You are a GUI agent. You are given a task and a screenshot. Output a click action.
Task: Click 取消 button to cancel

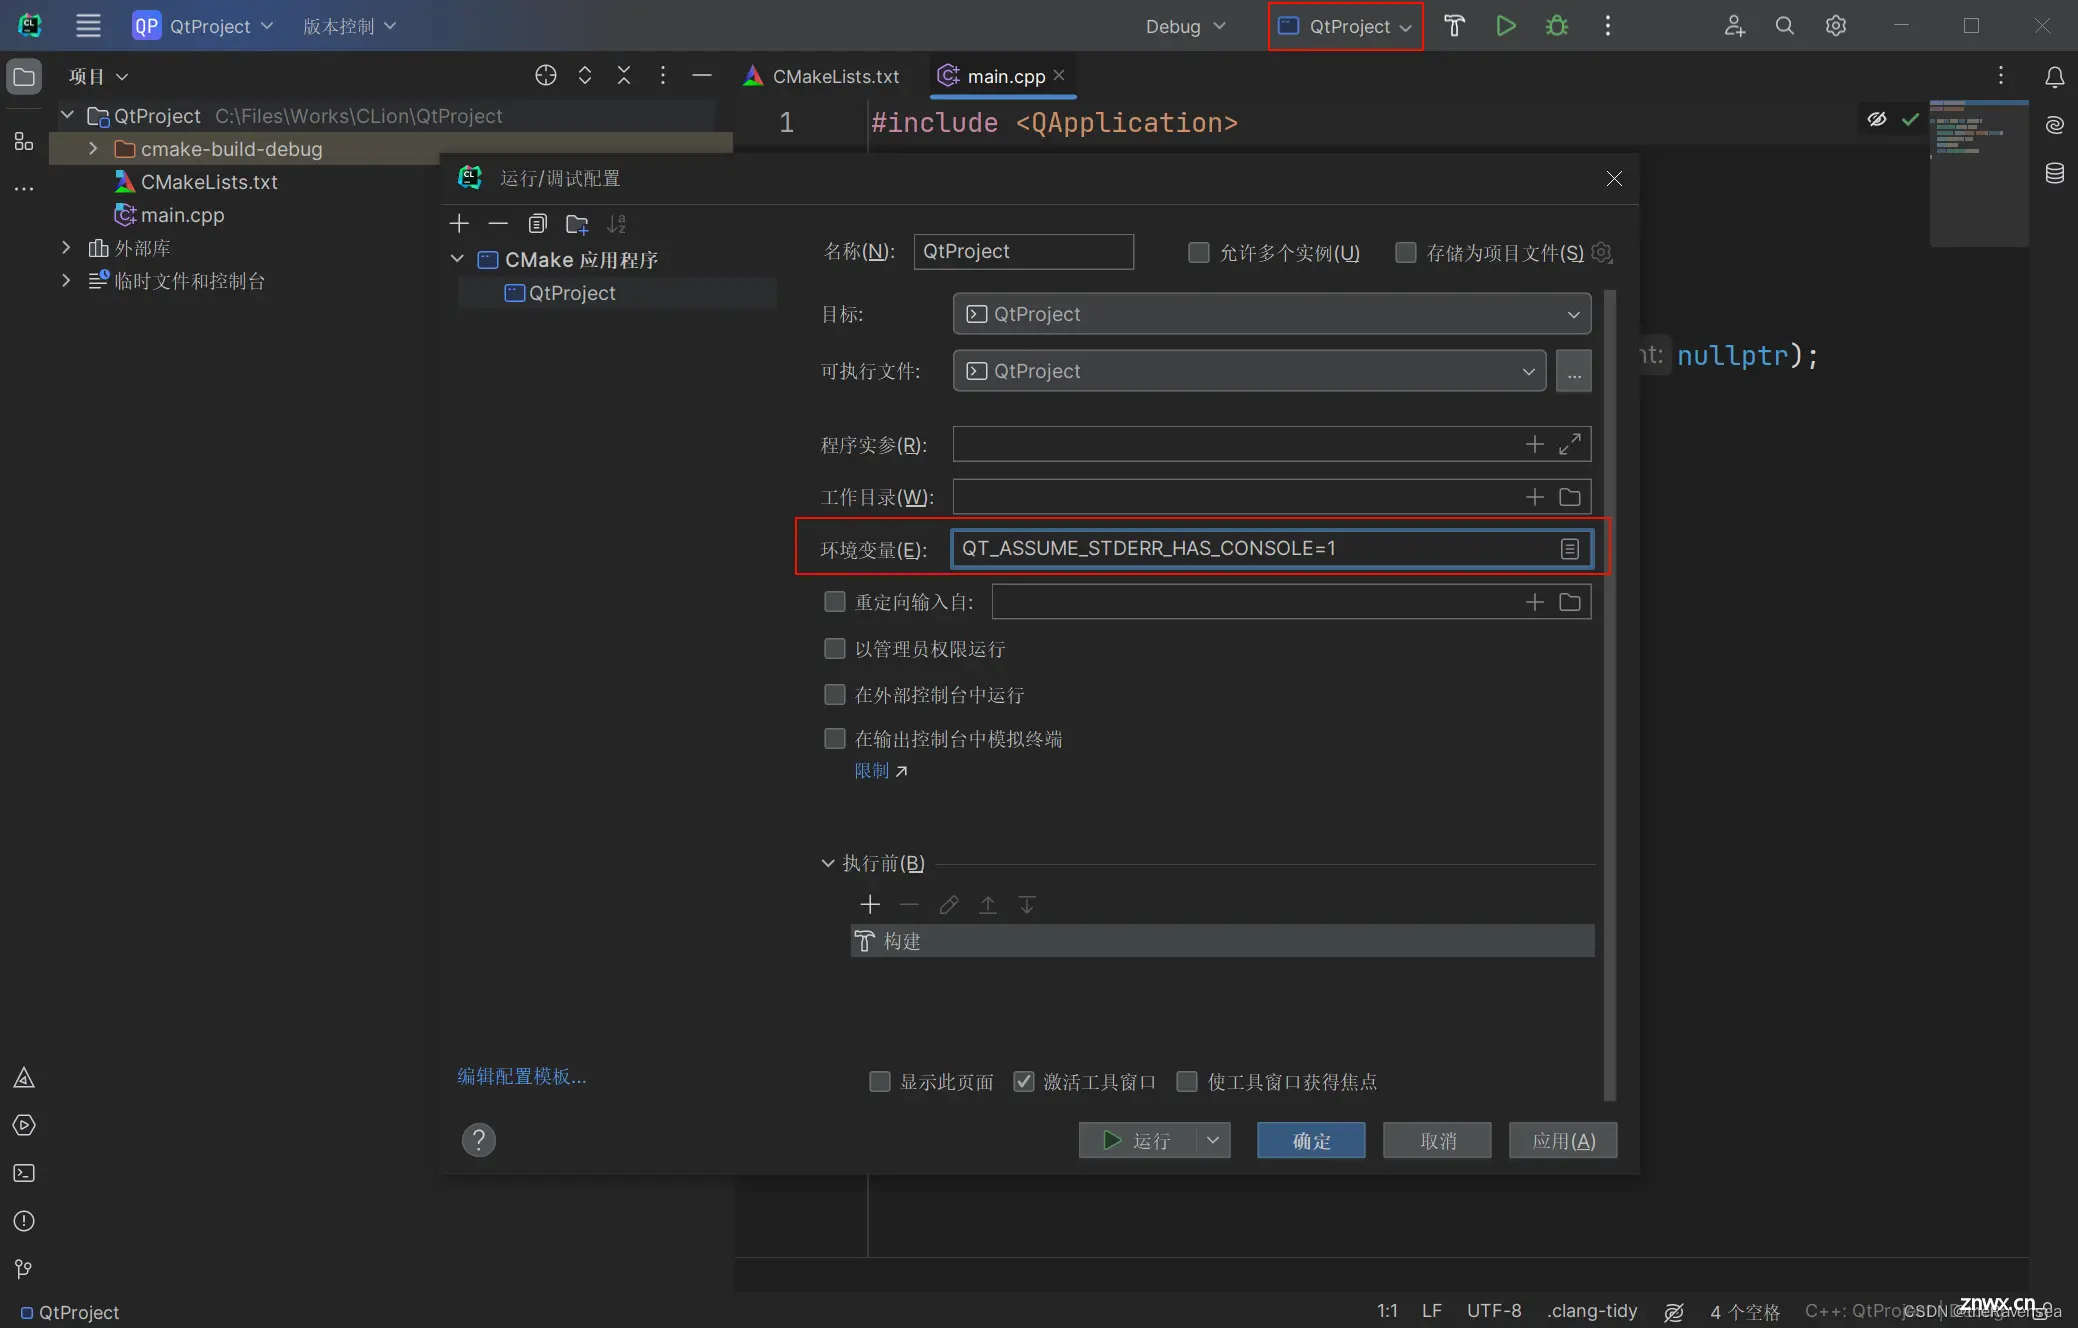click(x=1437, y=1140)
